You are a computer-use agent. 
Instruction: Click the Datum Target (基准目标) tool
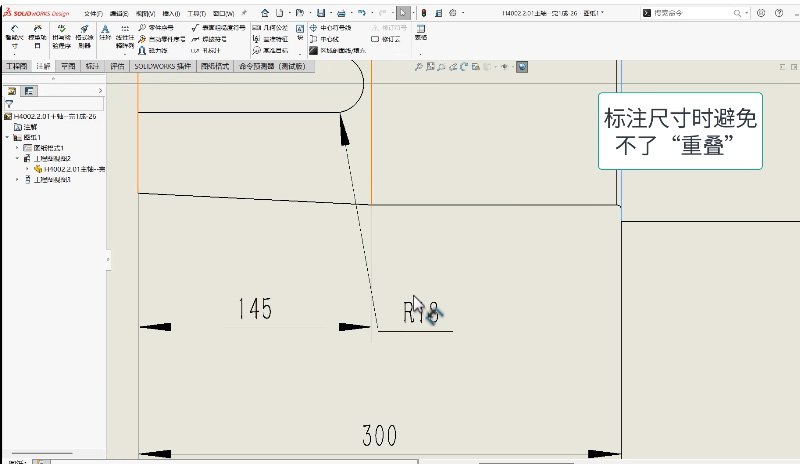click(x=270, y=51)
